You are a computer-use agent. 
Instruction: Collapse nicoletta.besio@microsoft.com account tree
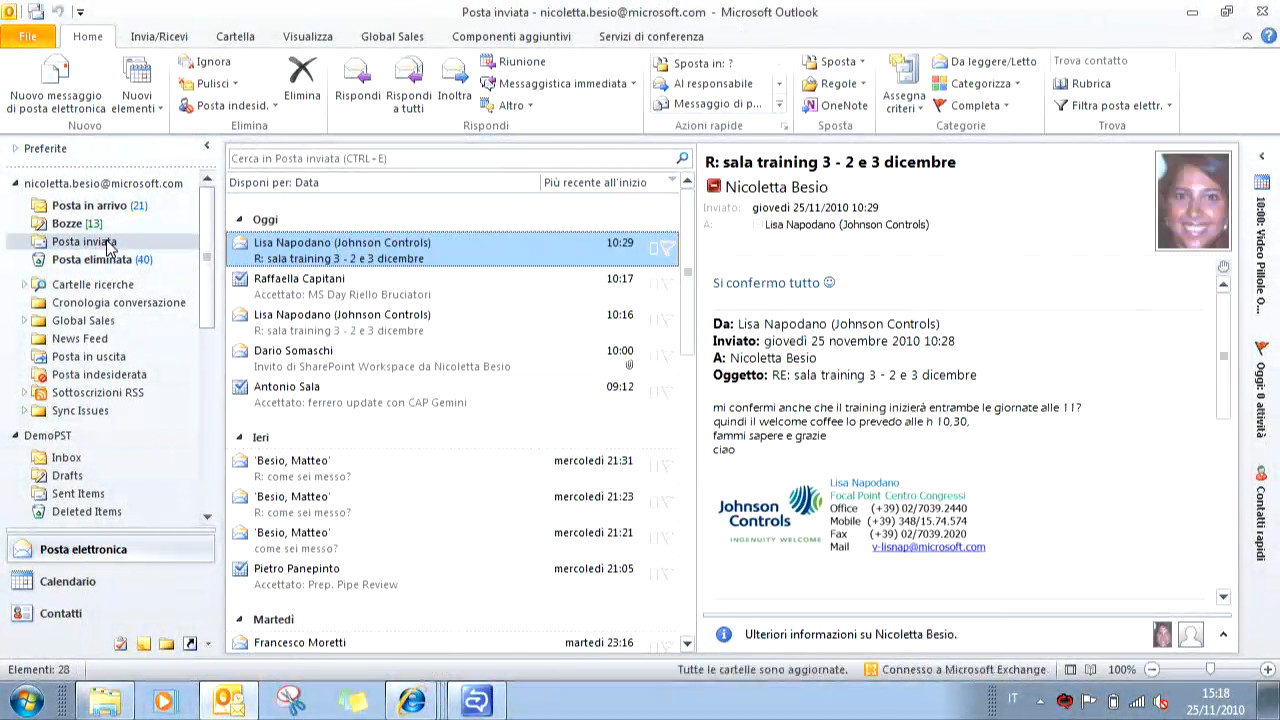(x=15, y=183)
